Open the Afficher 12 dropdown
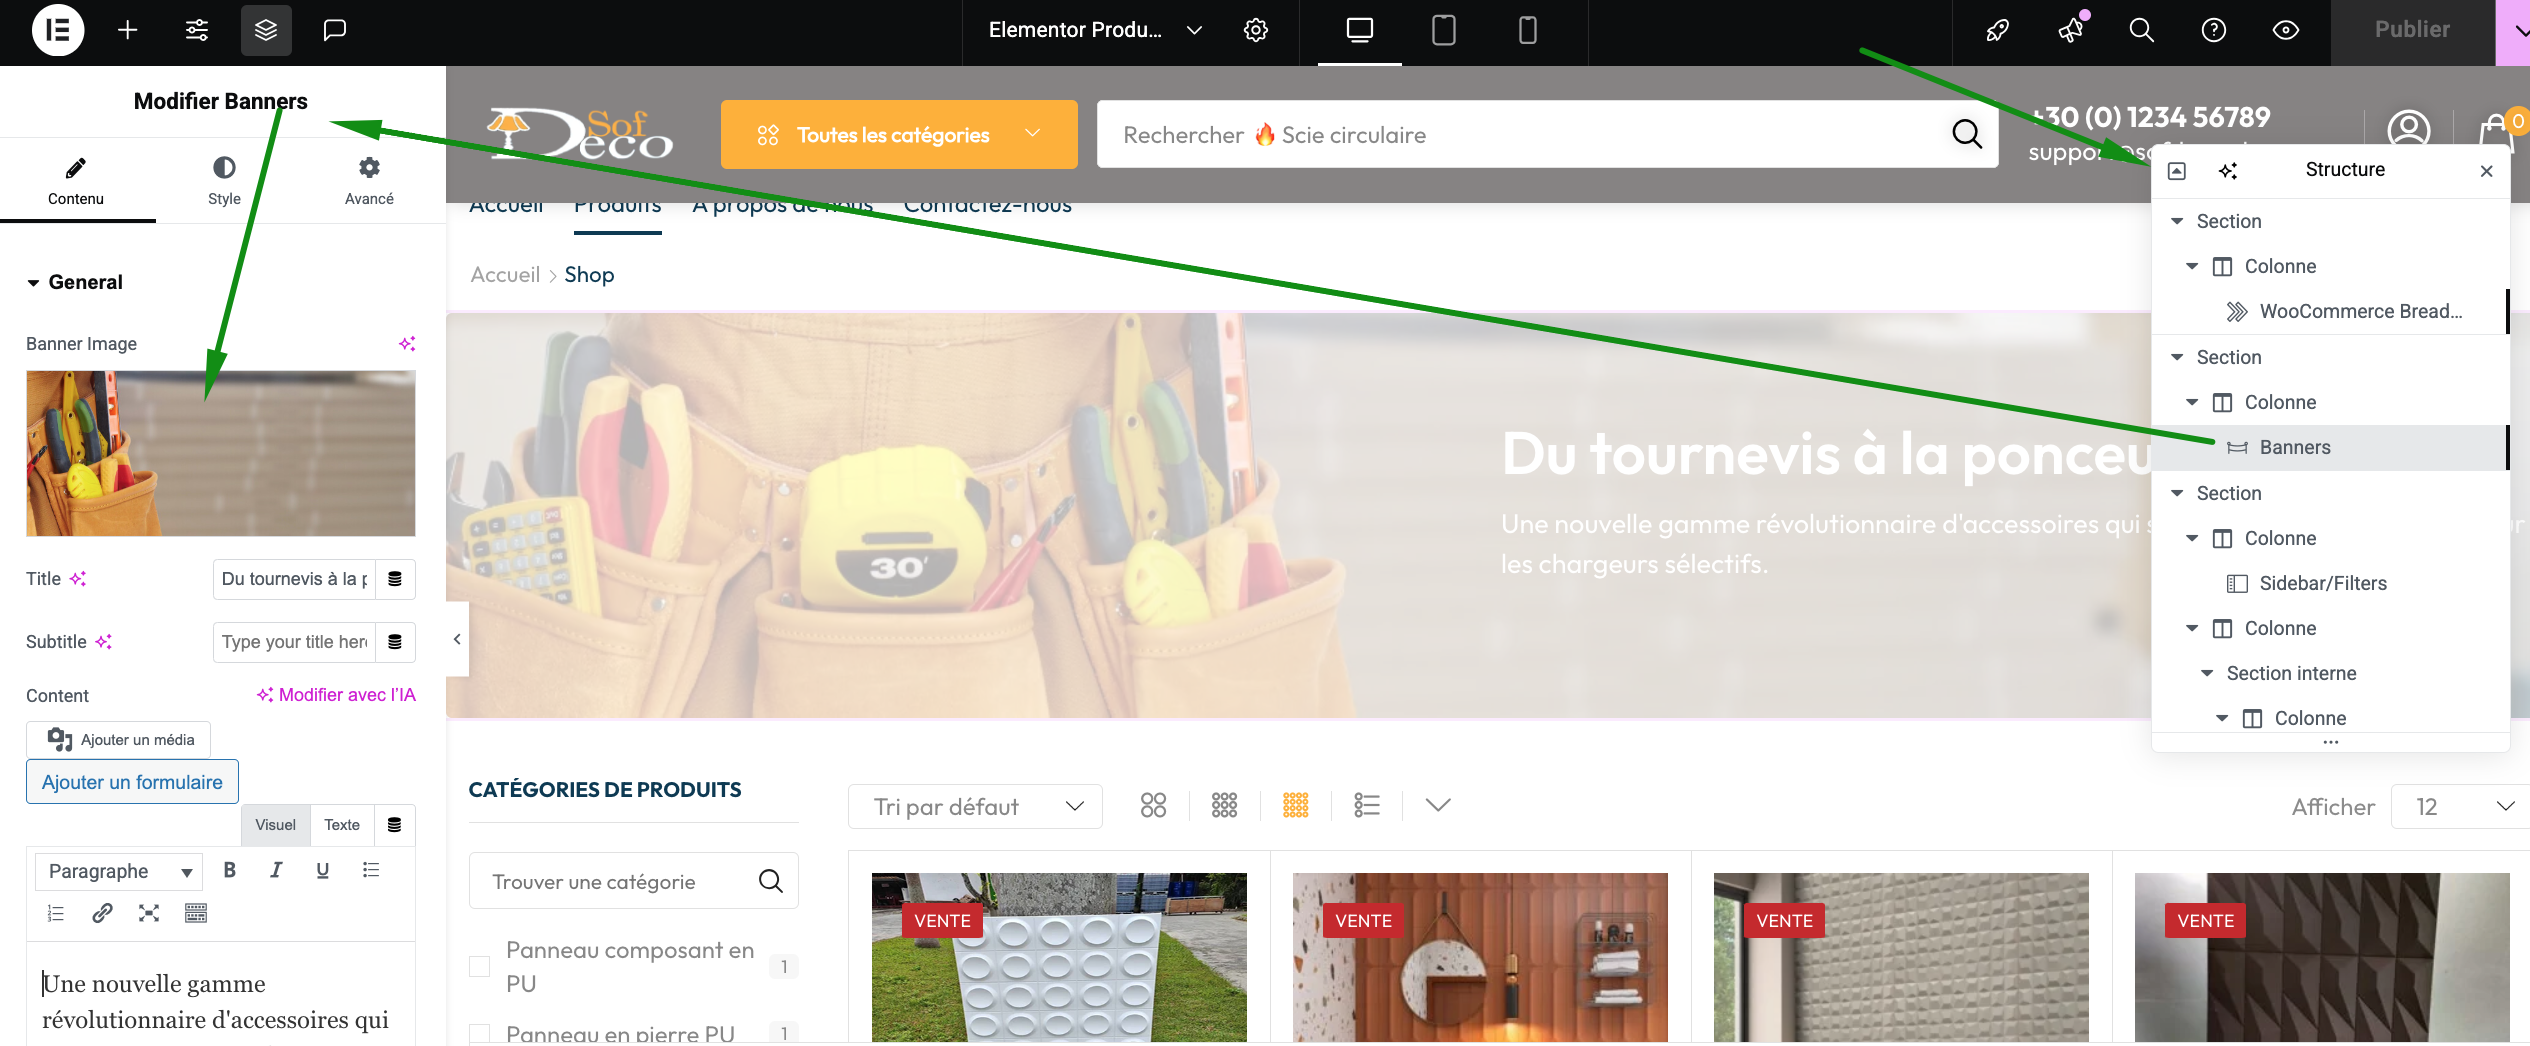This screenshot has width=2530, height=1046. pyautogui.click(x=2460, y=807)
